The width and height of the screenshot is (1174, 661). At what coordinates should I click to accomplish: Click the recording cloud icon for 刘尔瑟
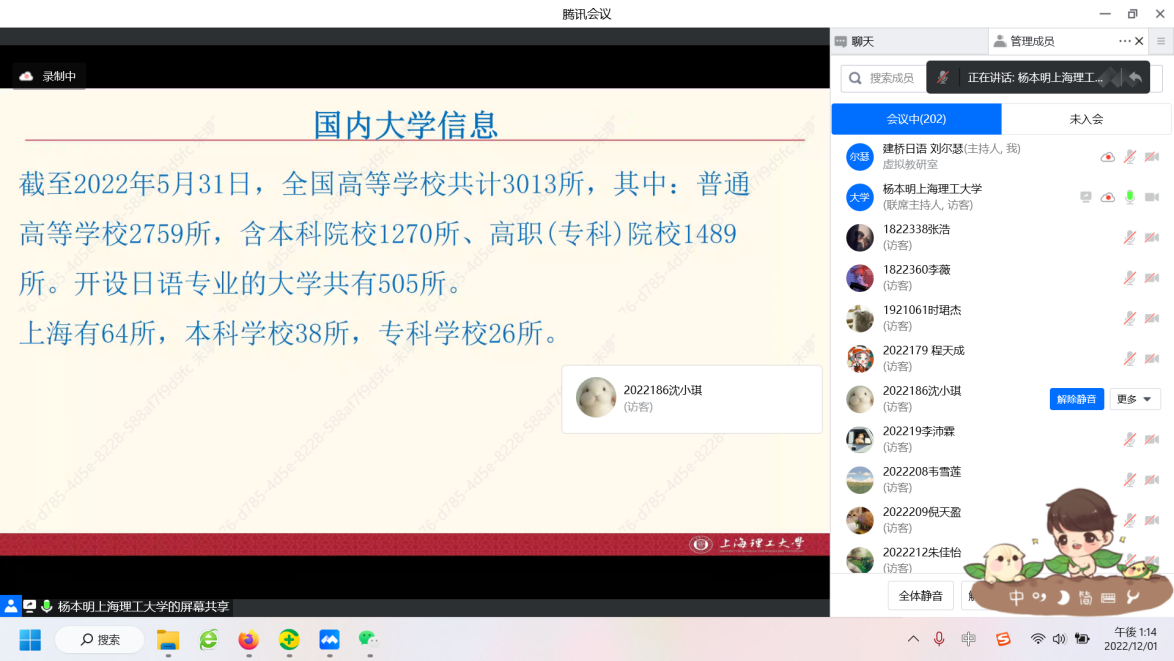(x=1107, y=157)
